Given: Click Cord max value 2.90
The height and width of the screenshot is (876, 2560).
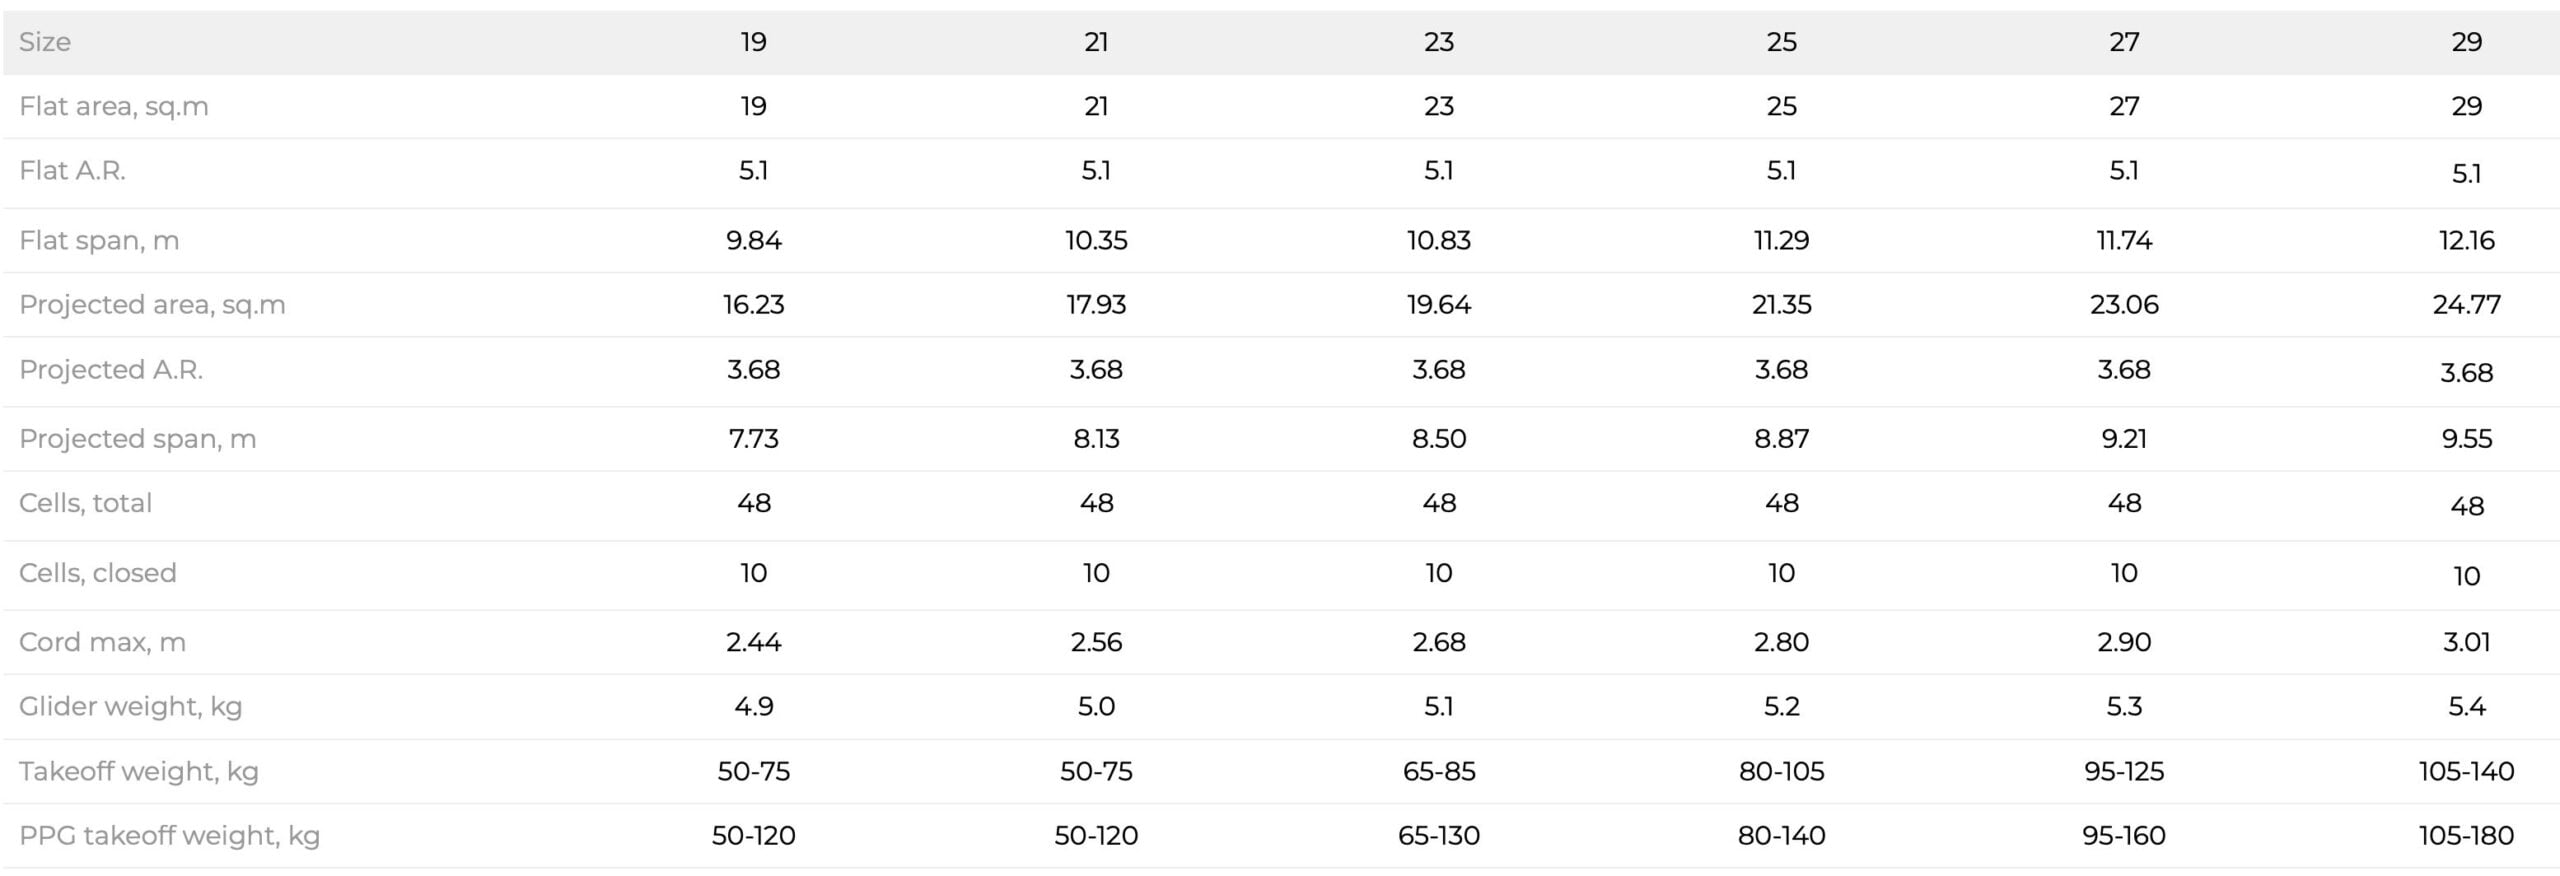Looking at the screenshot, I should pos(2124,642).
